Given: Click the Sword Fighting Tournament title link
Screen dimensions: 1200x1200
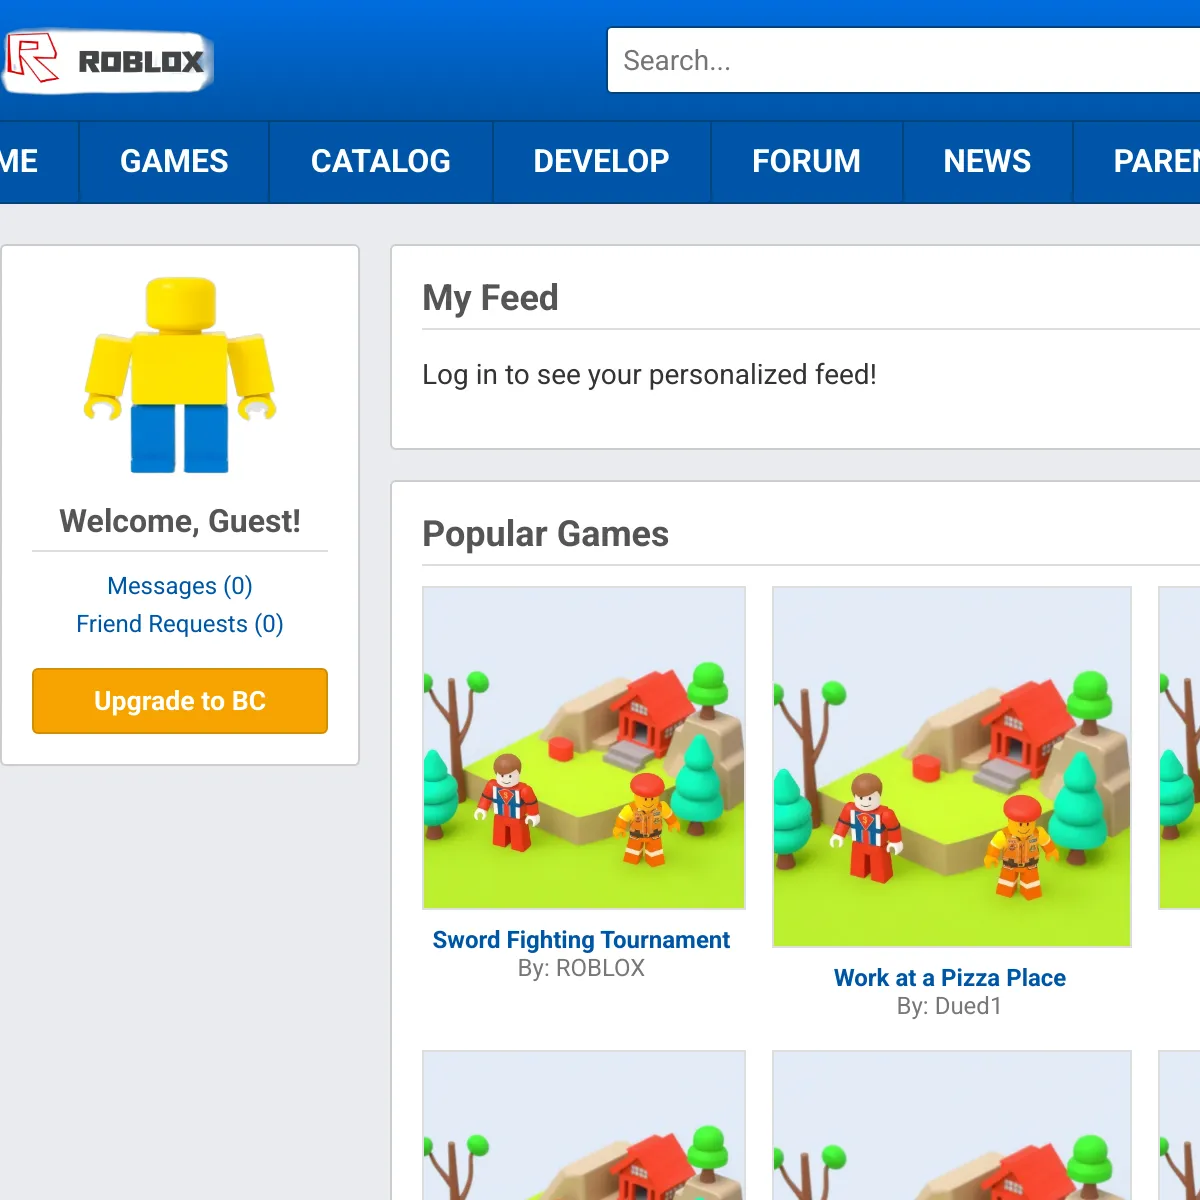Looking at the screenshot, I should pos(581,940).
